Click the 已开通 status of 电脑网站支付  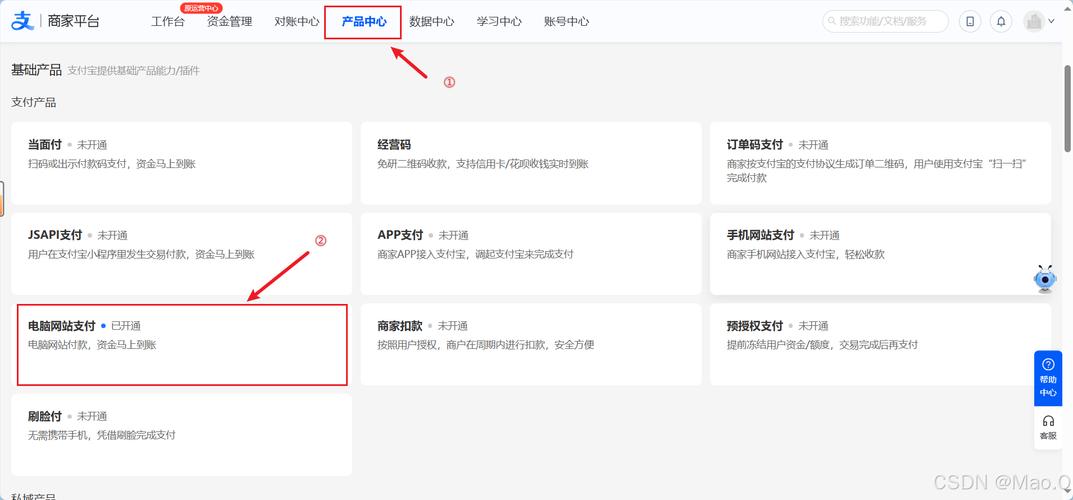[126, 326]
